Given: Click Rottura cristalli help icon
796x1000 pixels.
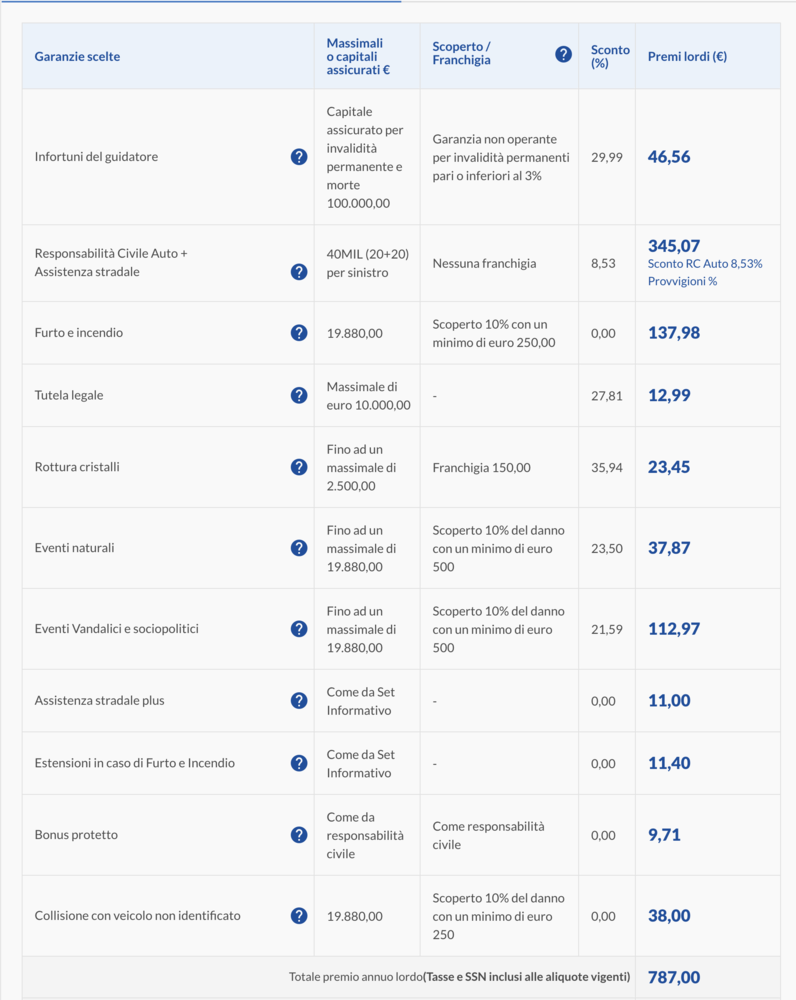Looking at the screenshot, I should tap(298, 467).
